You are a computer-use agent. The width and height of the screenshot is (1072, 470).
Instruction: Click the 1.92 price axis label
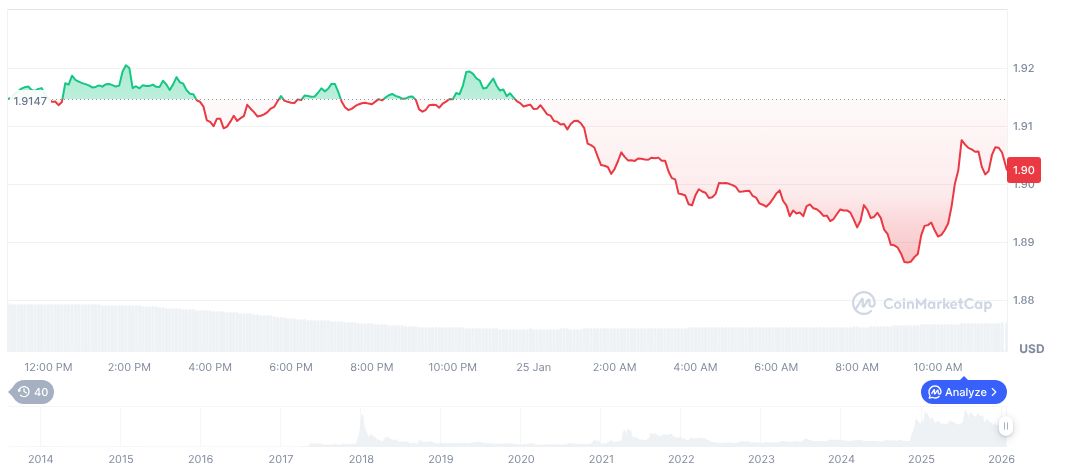(x=1023, y=68)
